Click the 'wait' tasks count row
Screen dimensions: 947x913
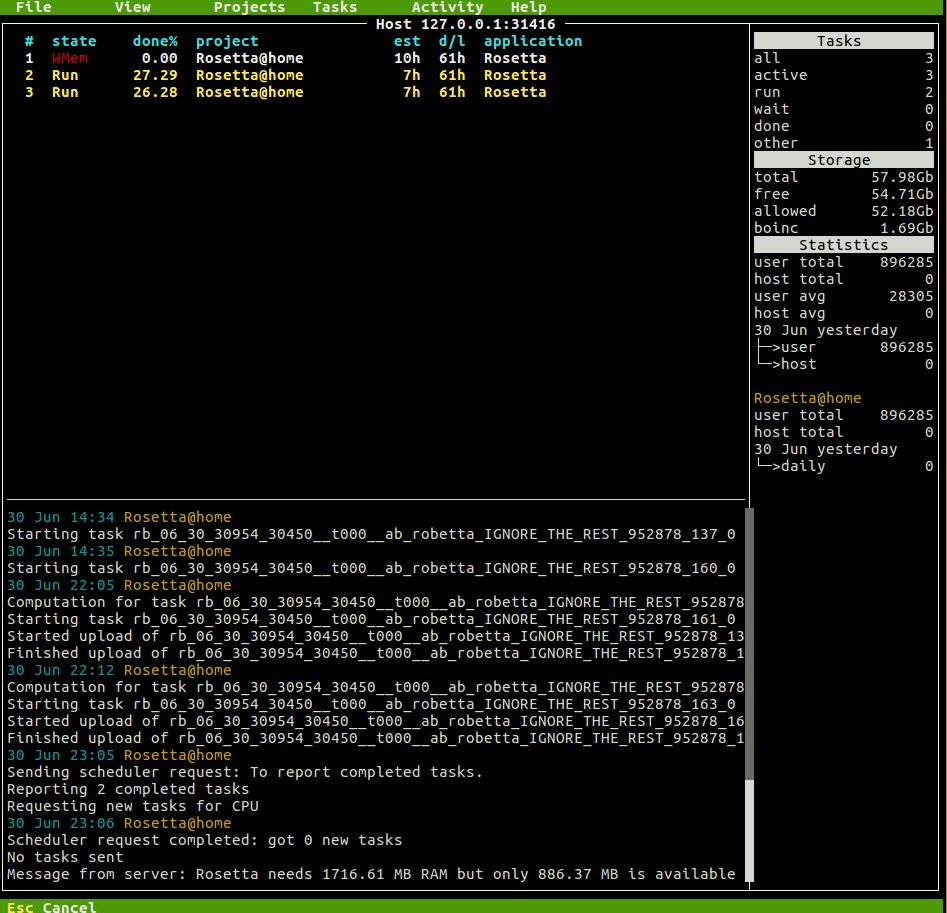tap(843, 109)
